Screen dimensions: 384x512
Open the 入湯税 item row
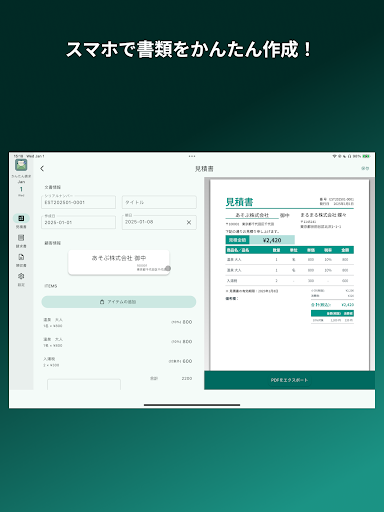tap(118, 362)
